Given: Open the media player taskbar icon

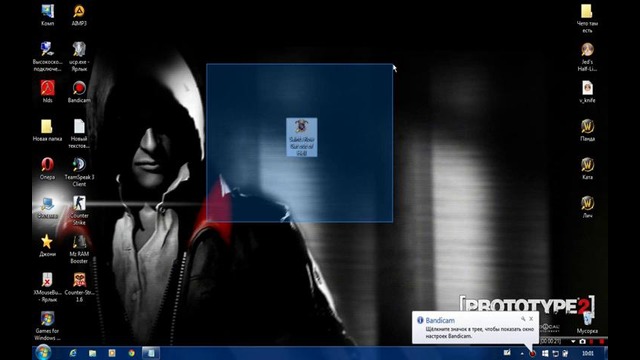Looking at the screenshot, I should [112, 353].
